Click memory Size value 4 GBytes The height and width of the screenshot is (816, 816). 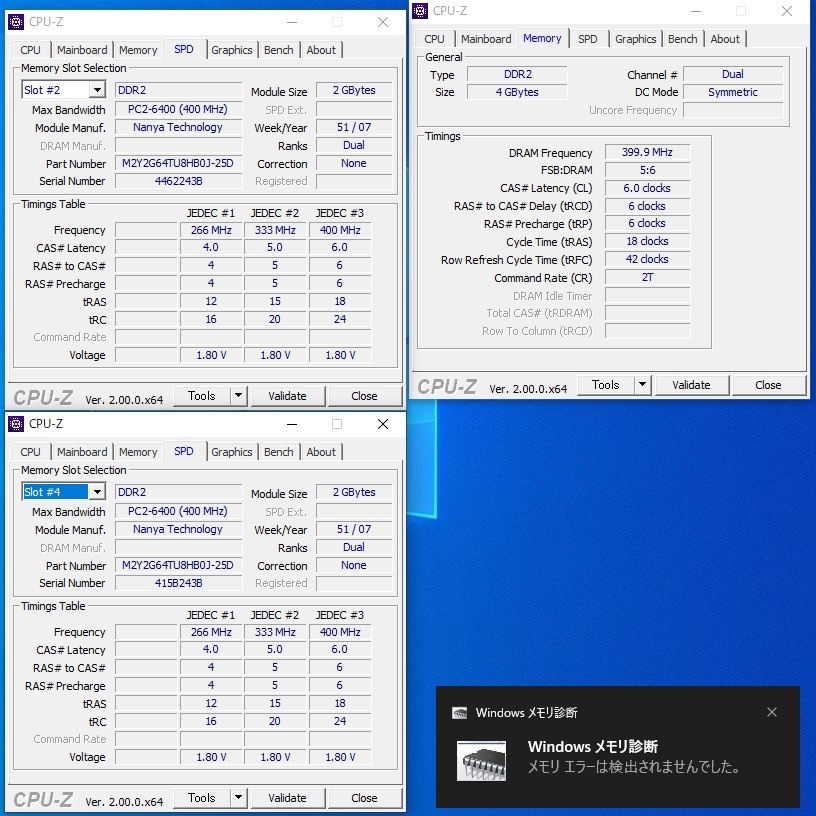(x=517, y=92)
